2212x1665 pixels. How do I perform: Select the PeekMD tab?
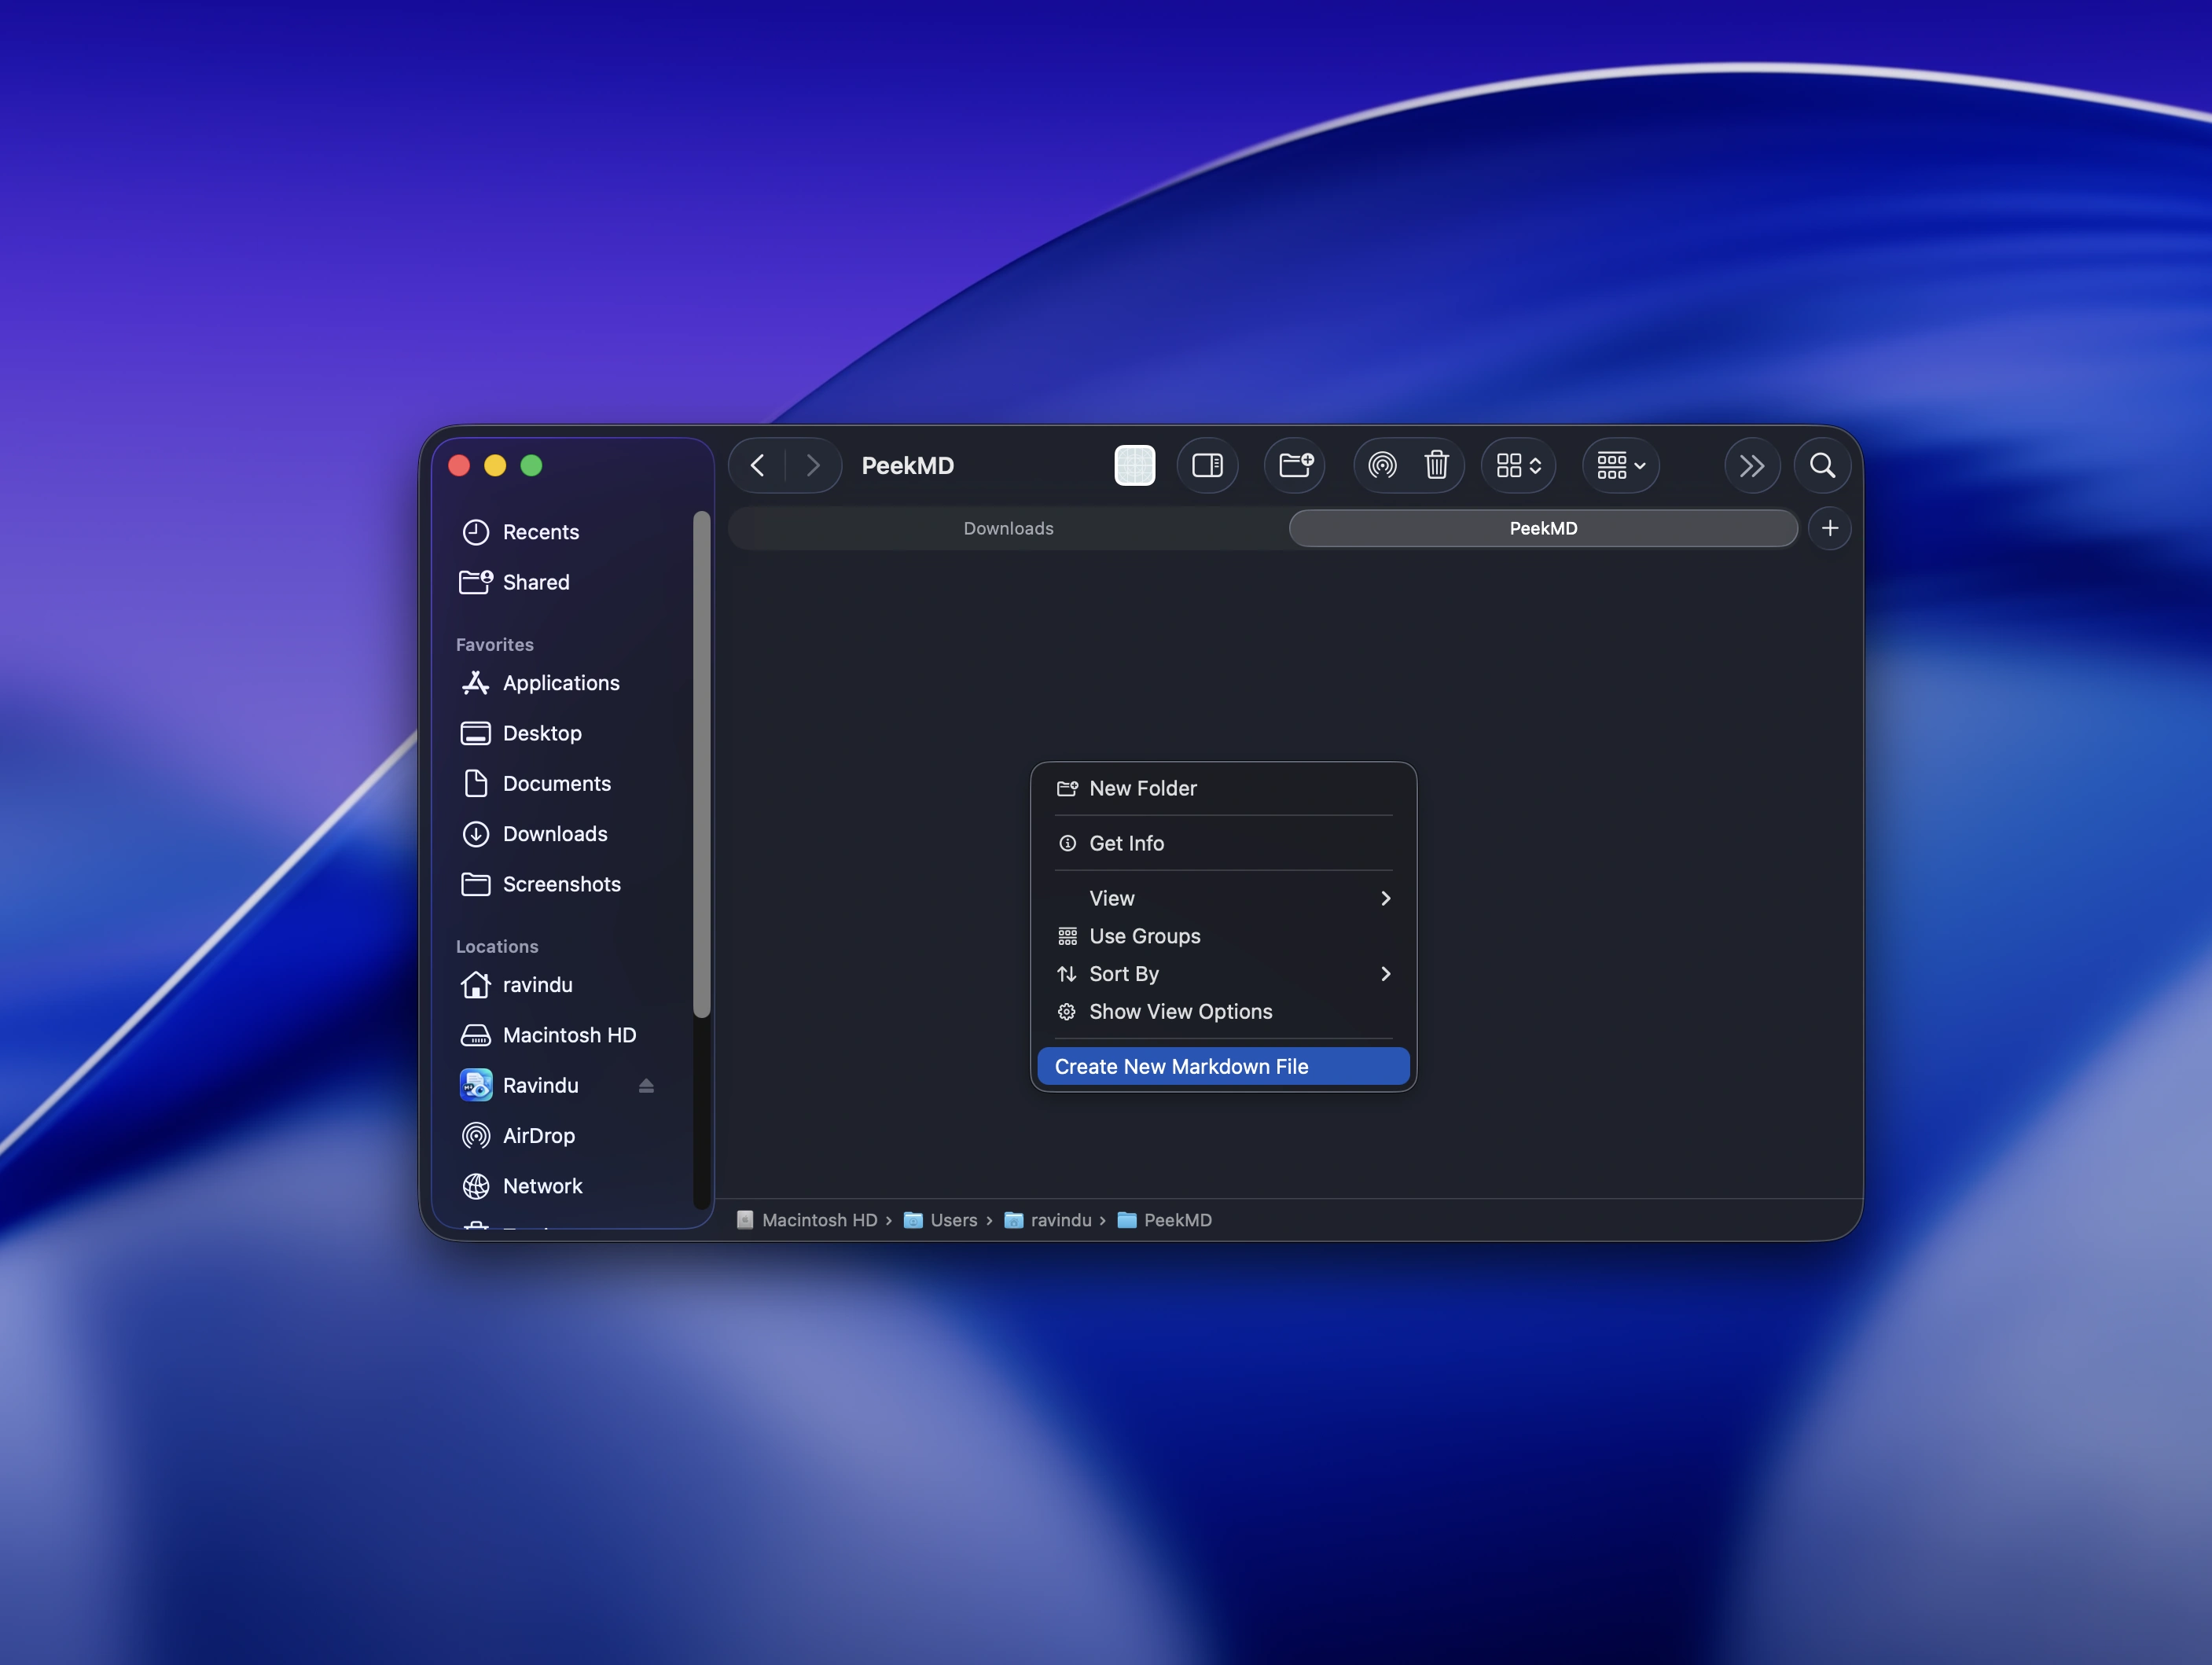(x=1543, y=528)
